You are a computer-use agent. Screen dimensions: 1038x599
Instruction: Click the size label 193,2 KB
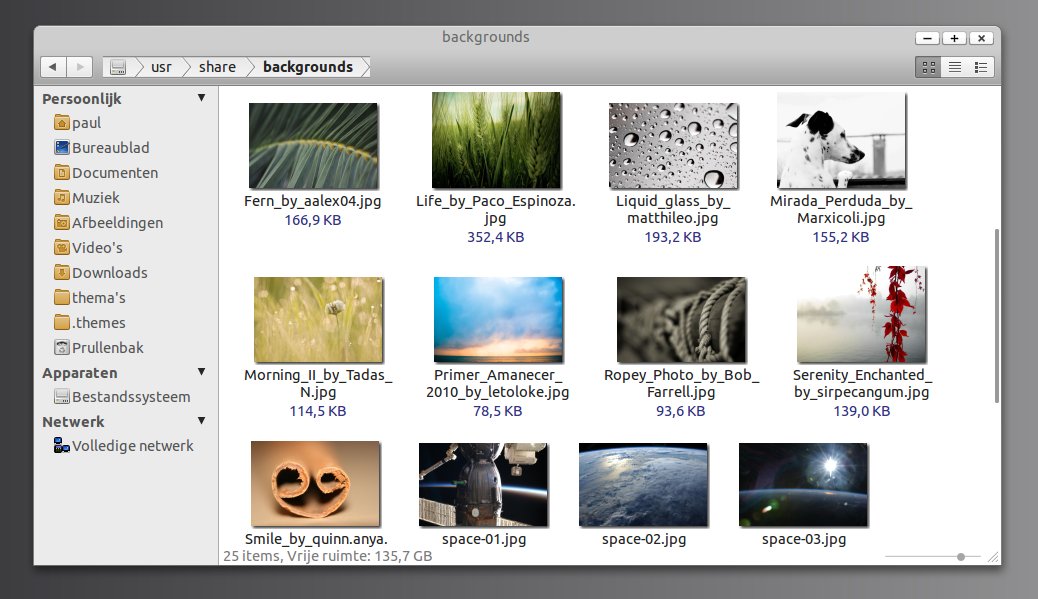click(x=673, y=237)
